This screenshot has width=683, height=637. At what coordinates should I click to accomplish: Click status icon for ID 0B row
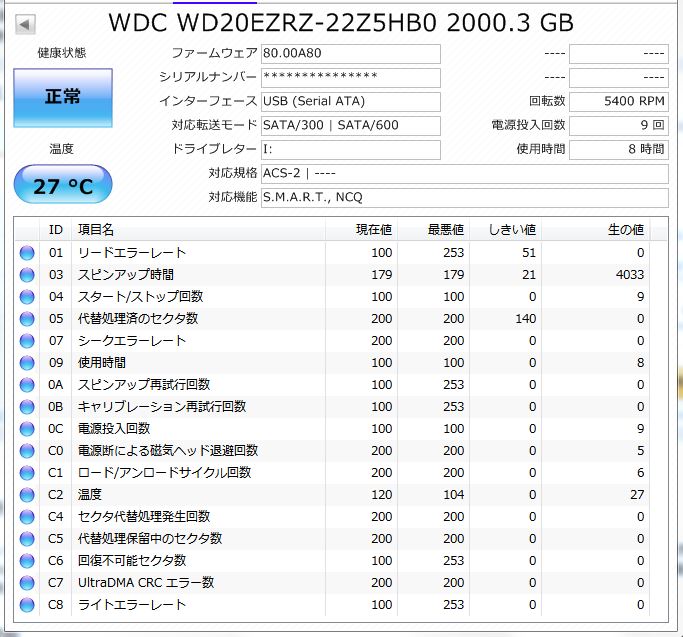(27, 407)
